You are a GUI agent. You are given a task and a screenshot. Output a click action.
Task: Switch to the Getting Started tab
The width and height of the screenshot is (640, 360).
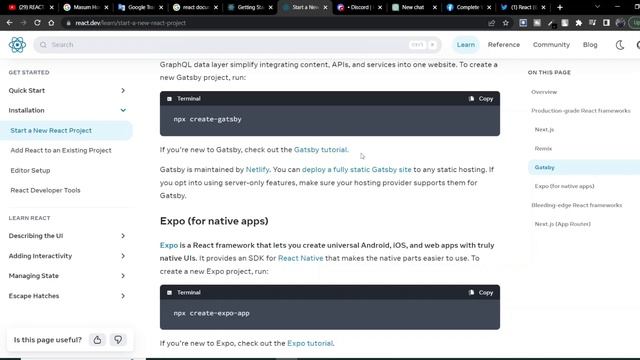248,7
